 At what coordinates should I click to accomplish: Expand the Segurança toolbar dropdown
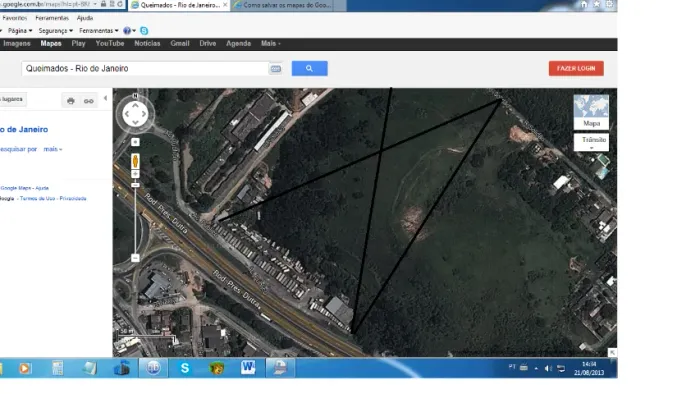tap(55, 31)
